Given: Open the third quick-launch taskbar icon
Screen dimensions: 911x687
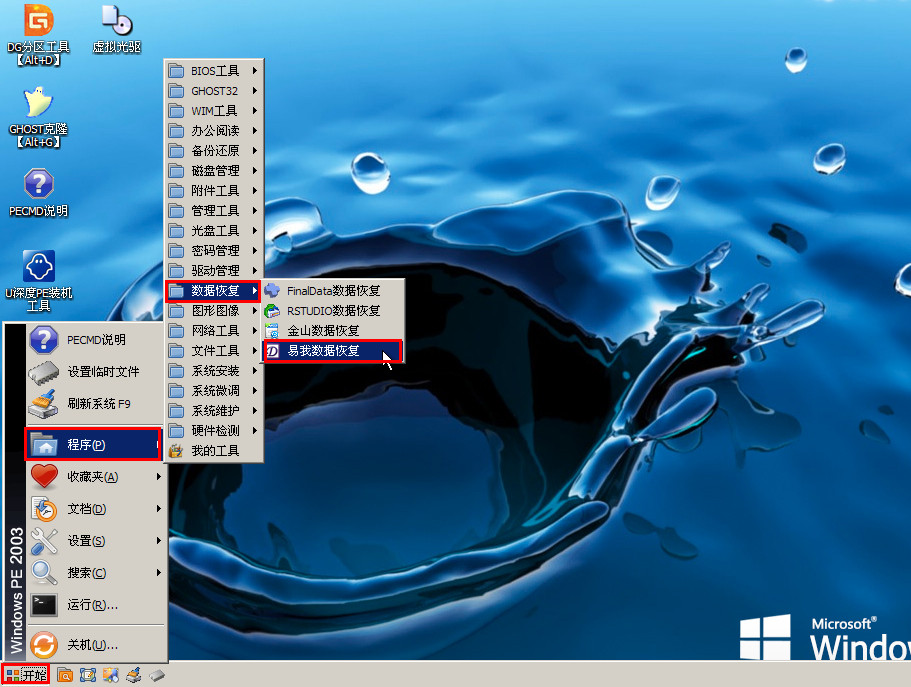Looking at the screenshot, I should [111, 675].
